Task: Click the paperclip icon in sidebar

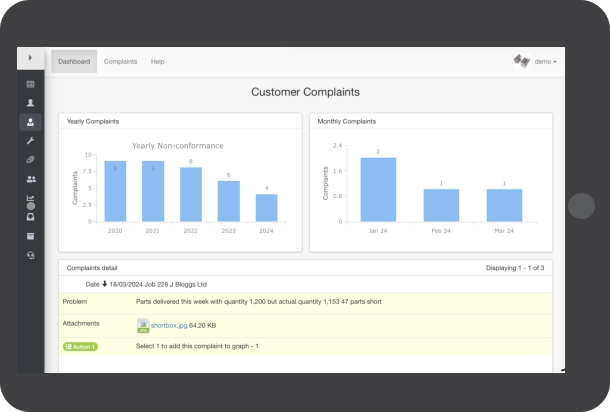Action: (x=30, y=160)
